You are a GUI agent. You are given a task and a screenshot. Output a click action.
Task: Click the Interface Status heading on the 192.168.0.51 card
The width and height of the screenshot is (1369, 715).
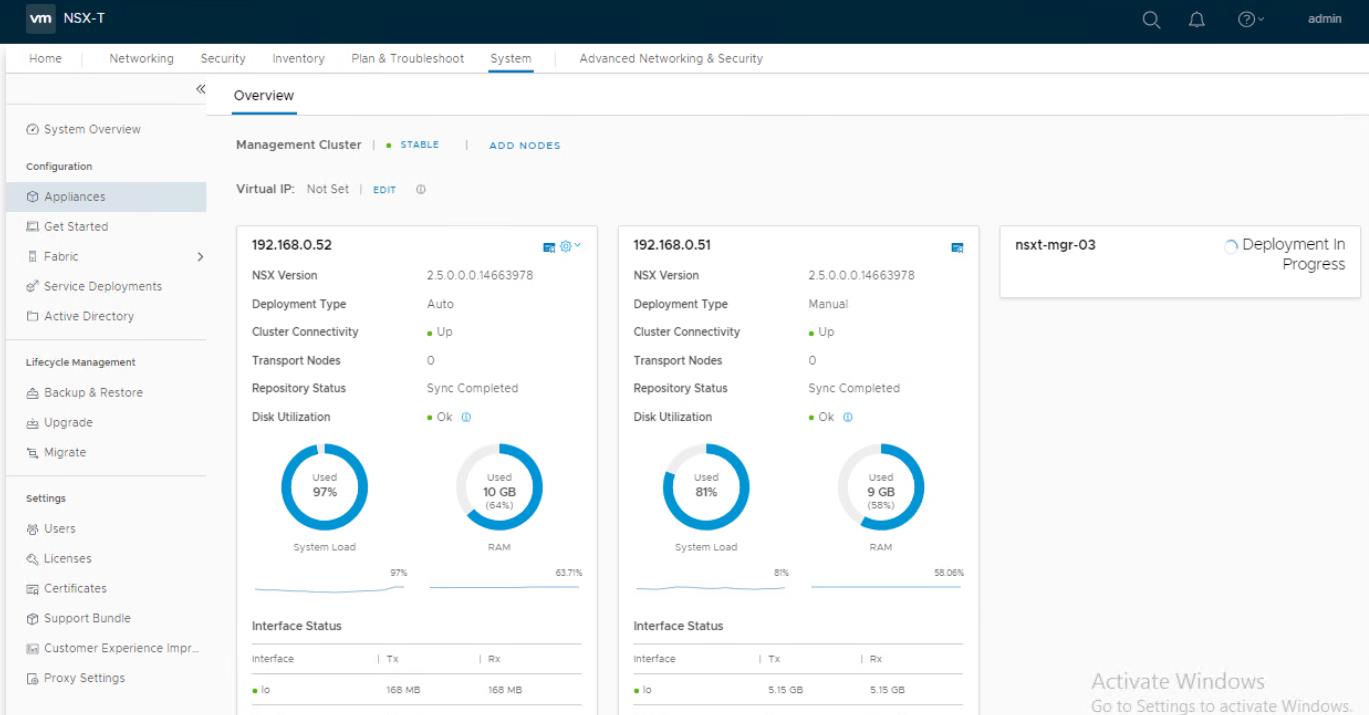point(679,626)
